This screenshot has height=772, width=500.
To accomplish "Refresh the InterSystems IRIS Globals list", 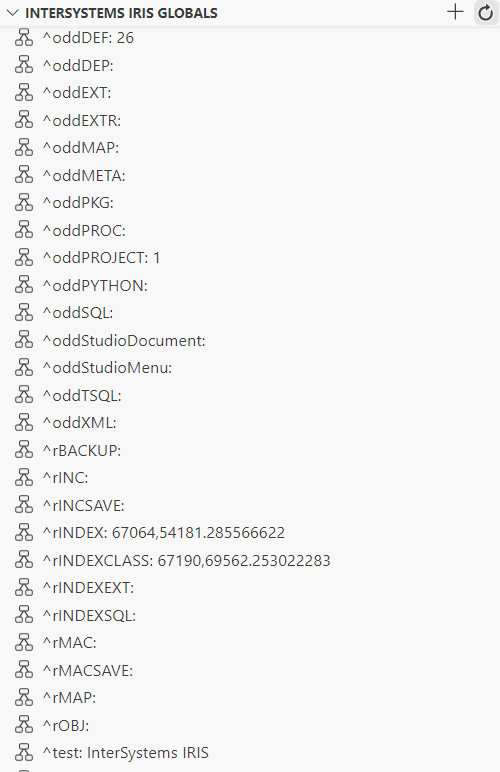I will 486,12.
